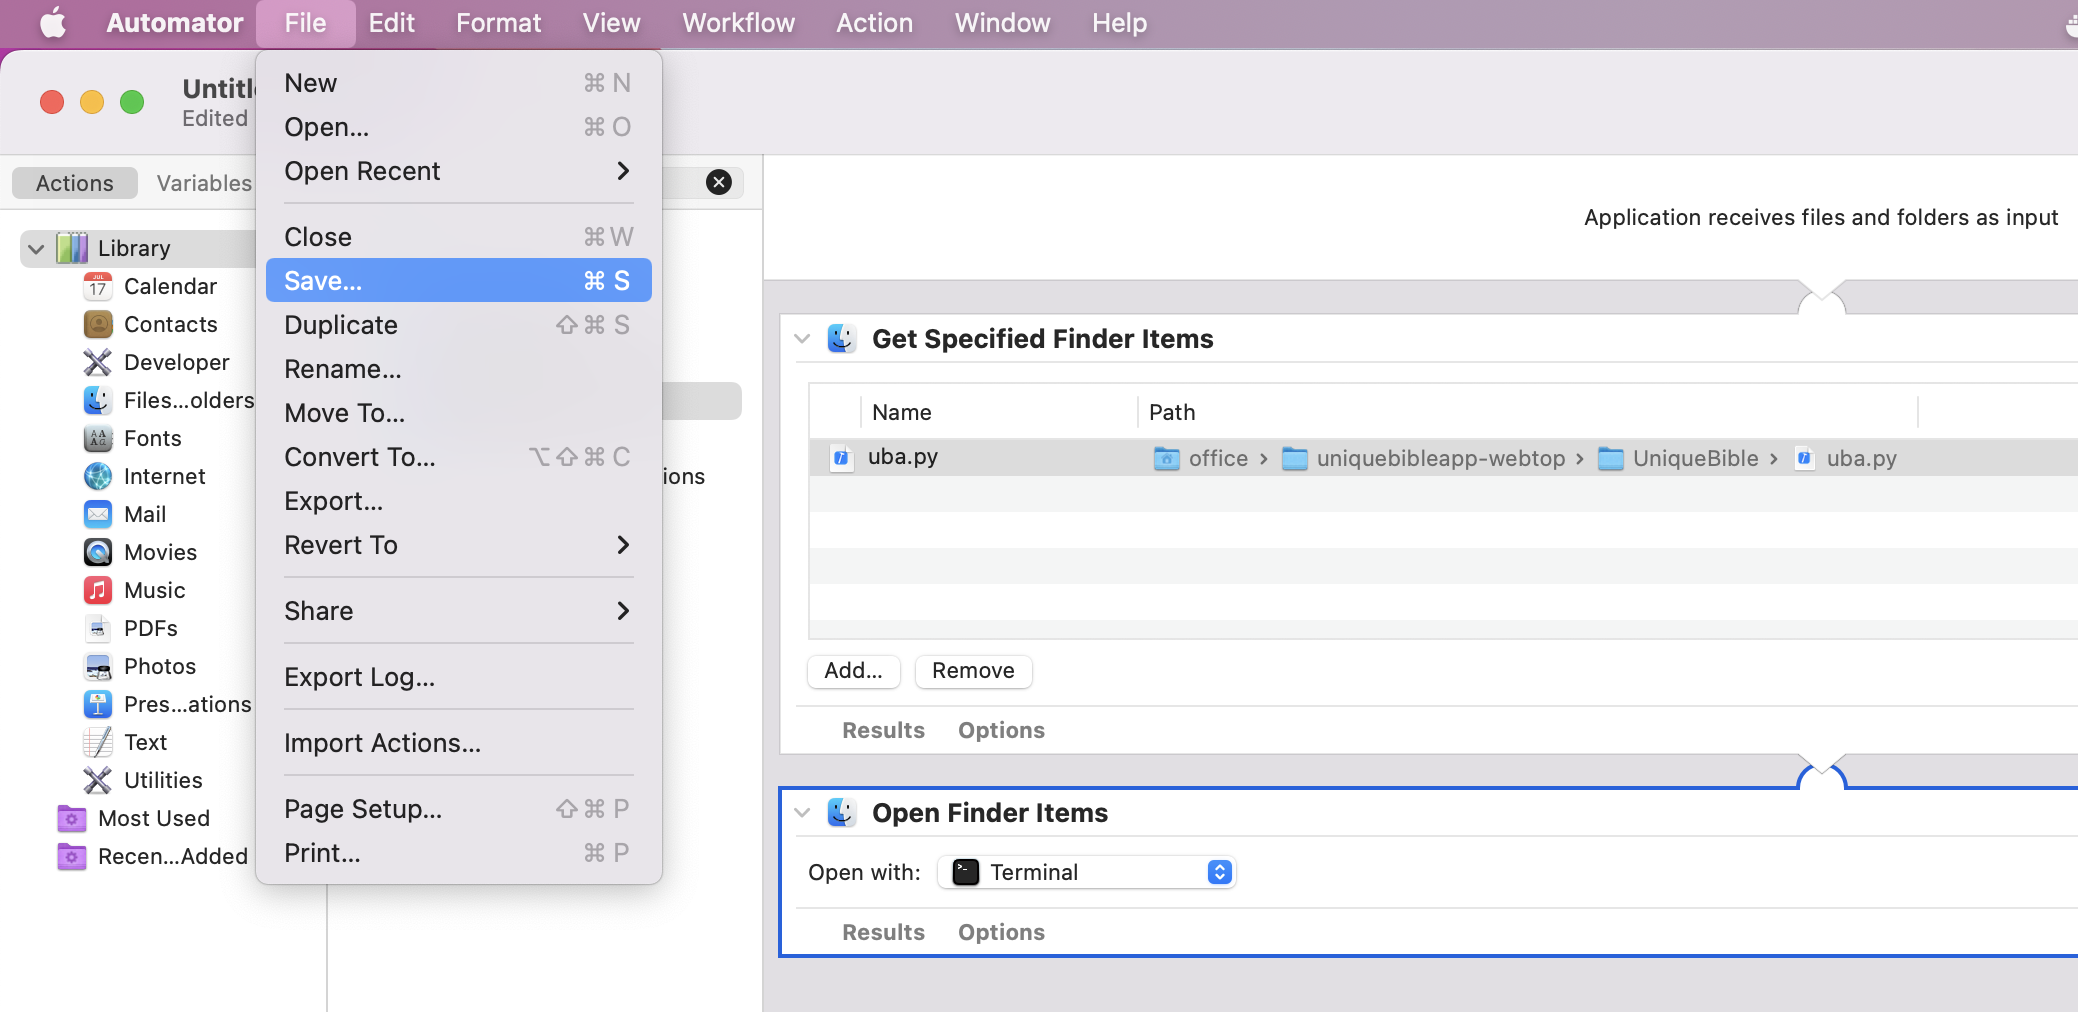Collapse Open Finder Items action

(x=802, y=813)
